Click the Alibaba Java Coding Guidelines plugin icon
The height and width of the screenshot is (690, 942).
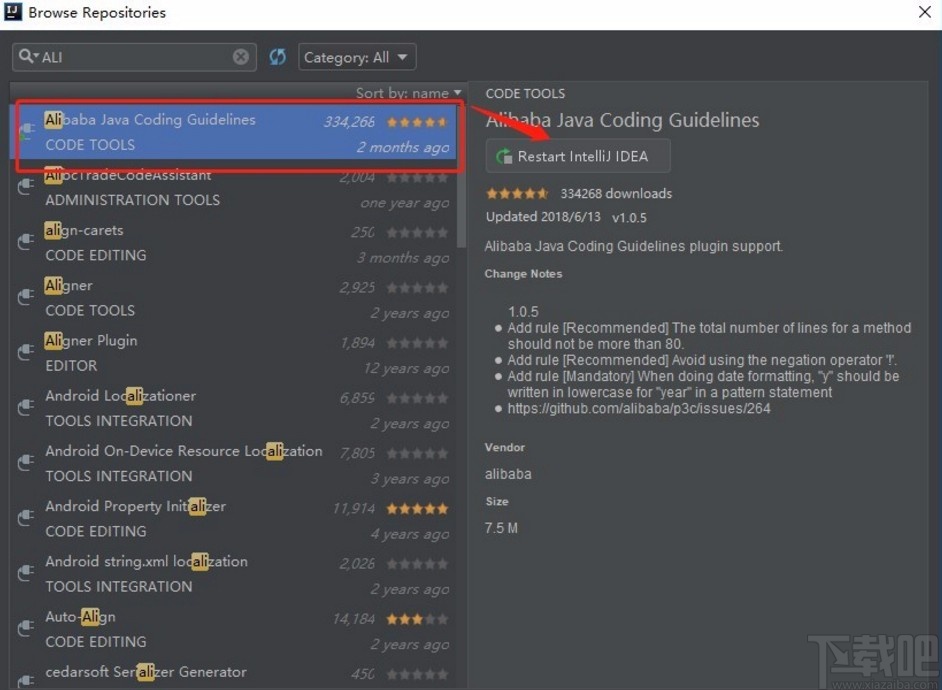(x=25, y=131)
